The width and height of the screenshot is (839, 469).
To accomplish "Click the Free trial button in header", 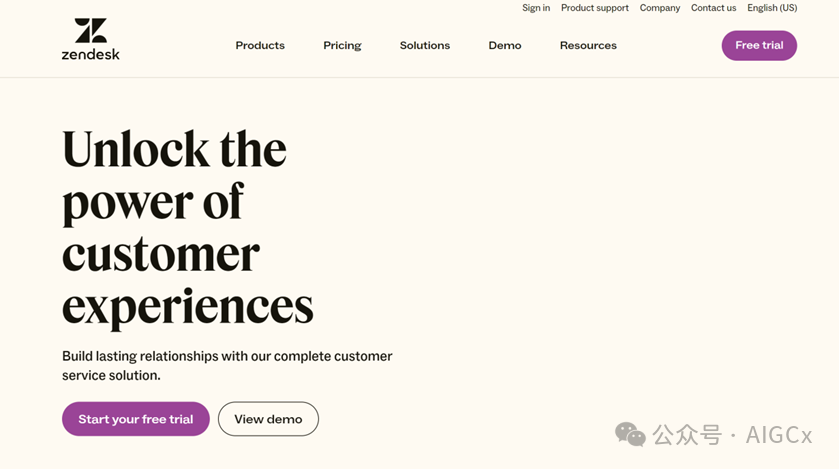I will 759,45.
